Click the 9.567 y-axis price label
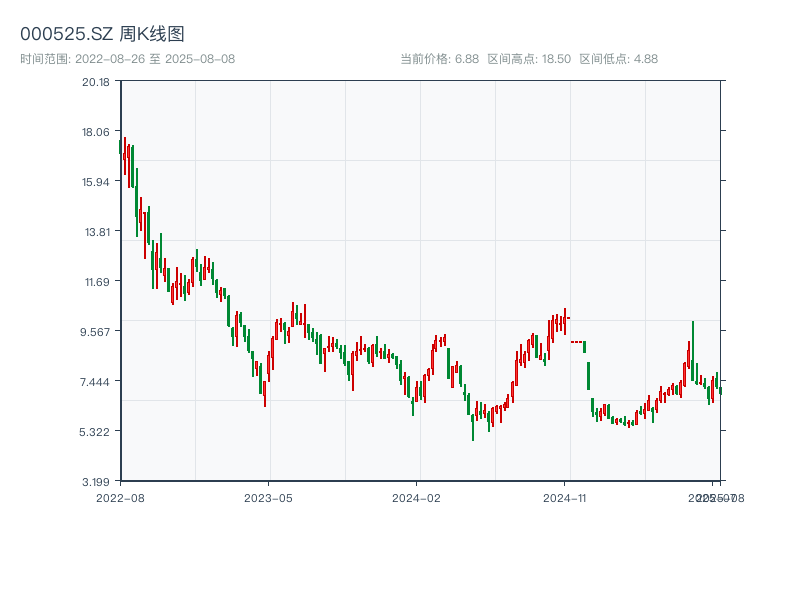 [x=96, y=332]
